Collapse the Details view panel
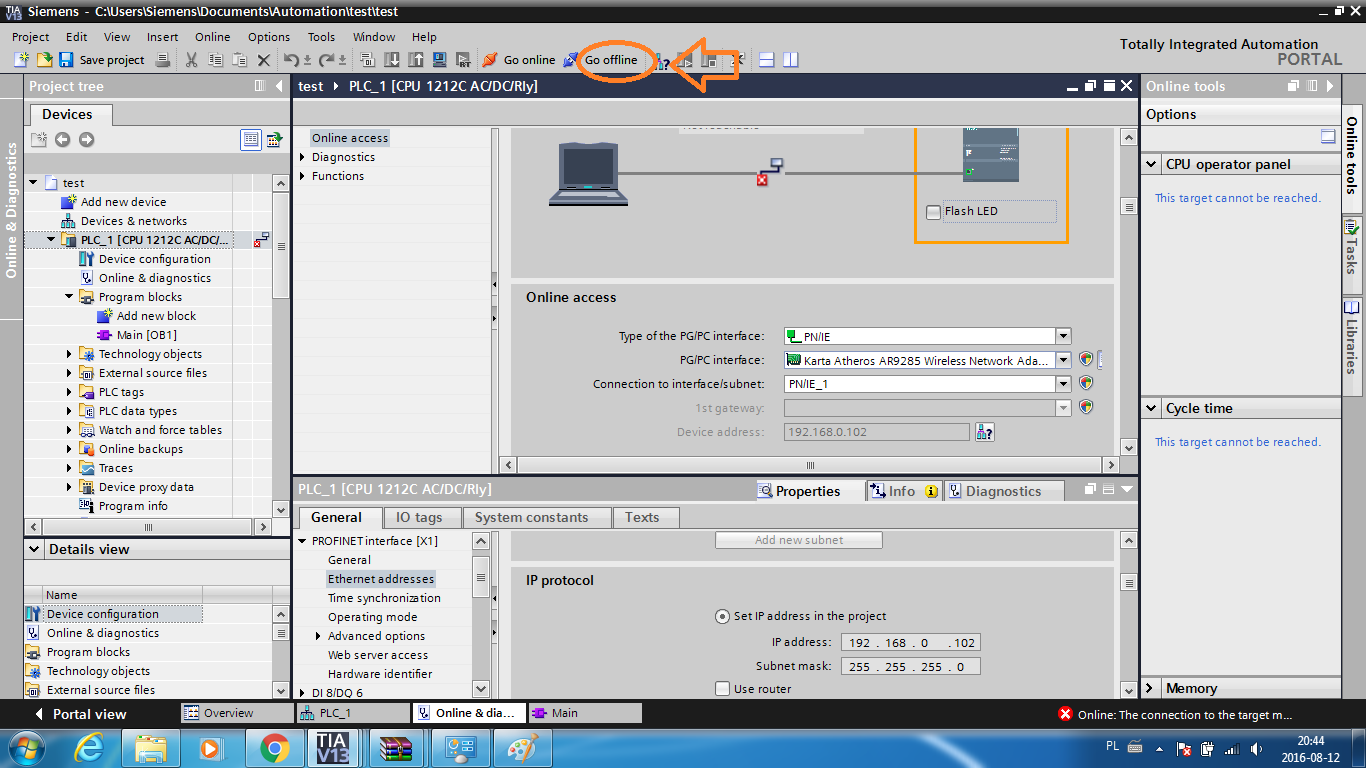The width and height of the screenshot is (1366, 768). (x=35, y=549)
